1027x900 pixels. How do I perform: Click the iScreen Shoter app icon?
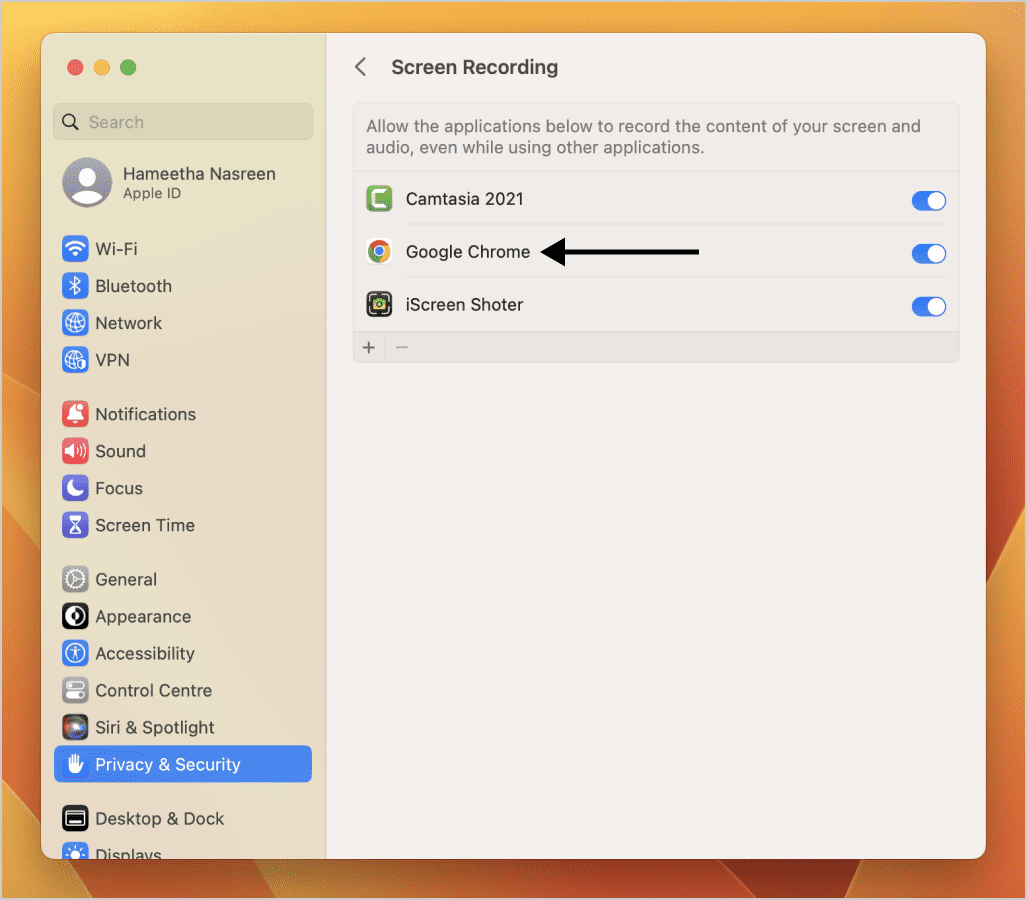(379, 305)
